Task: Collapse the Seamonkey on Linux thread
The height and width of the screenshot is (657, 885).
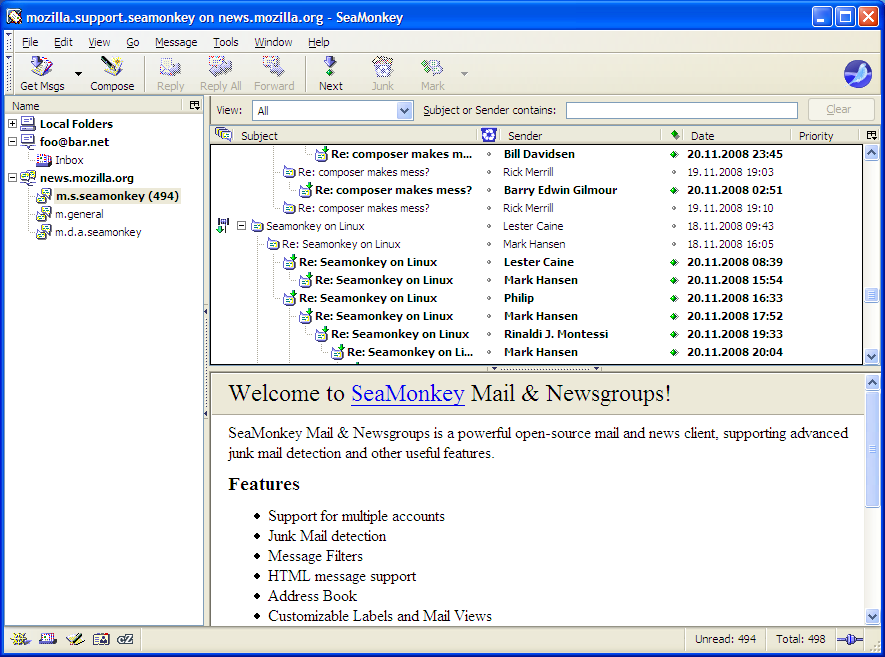Action: (x=241, y=226)
